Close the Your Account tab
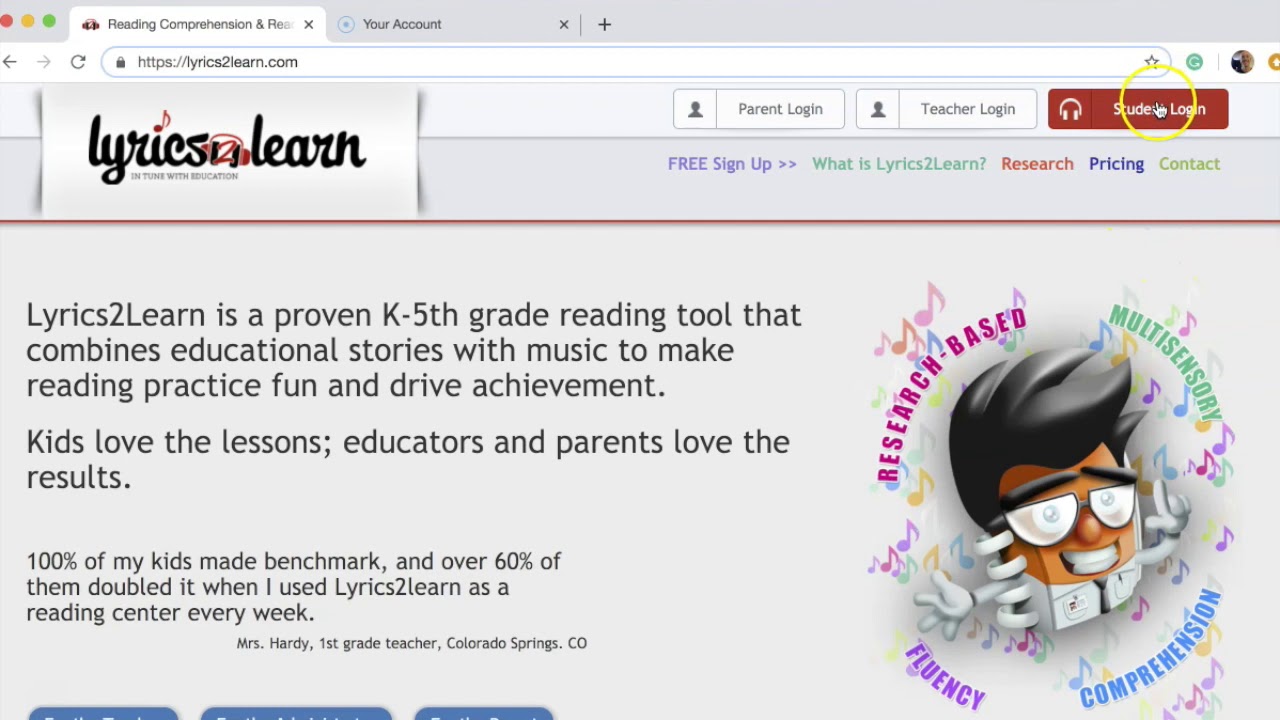The image size is (1280, 720). pyautogui.click(x=564, y=24)
